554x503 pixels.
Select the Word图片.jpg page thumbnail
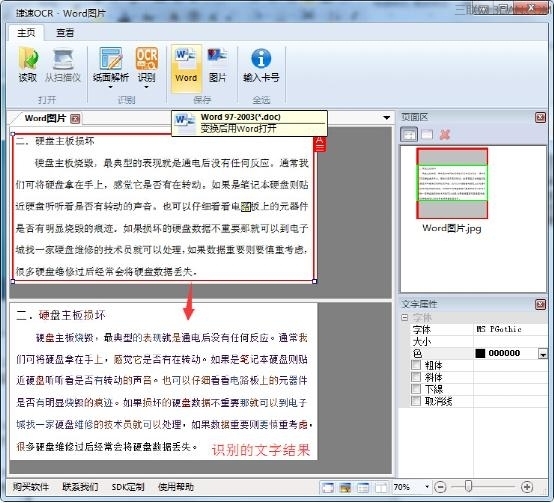452,183
